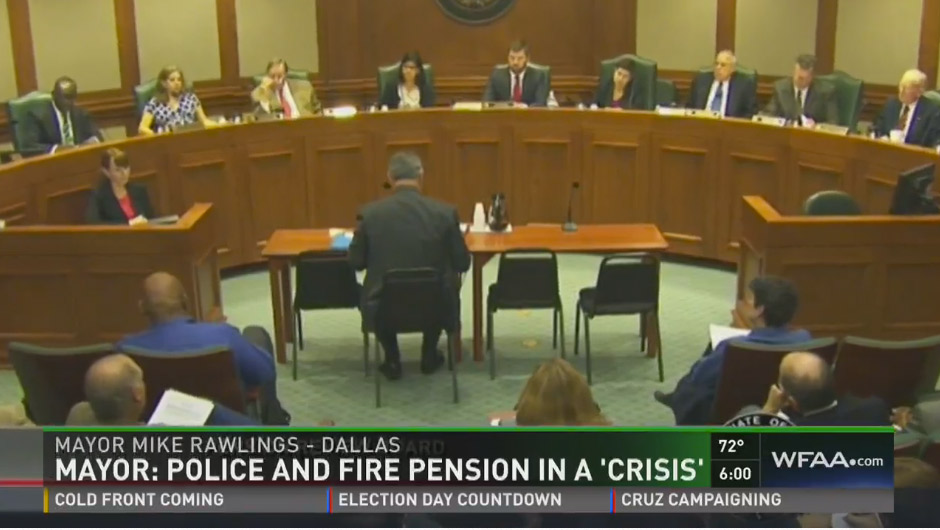Click the Mayor Mike Rawlings - Dallas caption
The image size is (940, 530).
(x=227, y=445)
